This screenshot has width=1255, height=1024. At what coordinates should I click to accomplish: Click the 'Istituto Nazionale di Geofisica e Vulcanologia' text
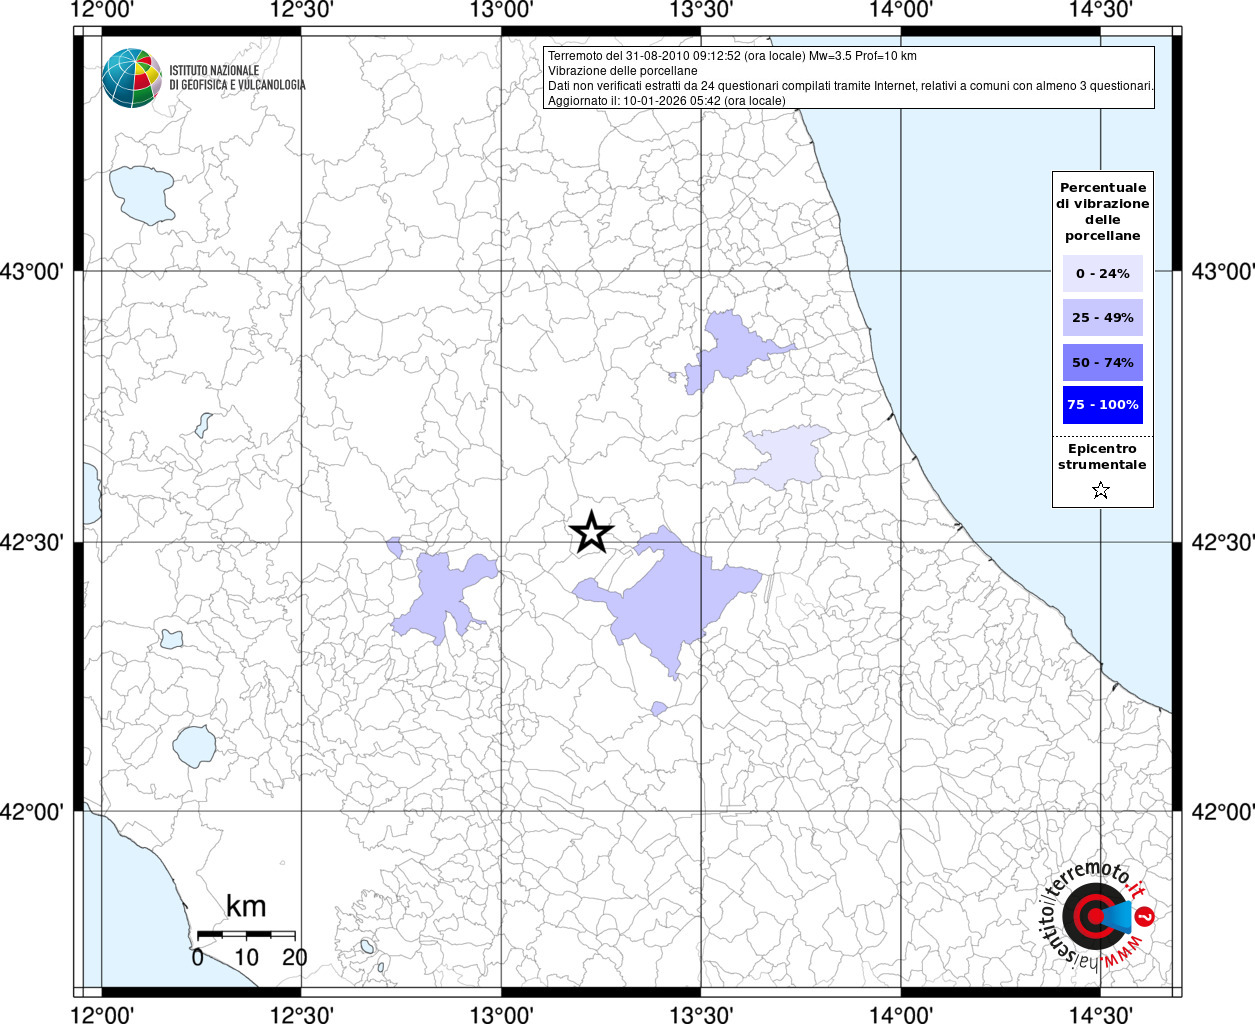(237, 78)
